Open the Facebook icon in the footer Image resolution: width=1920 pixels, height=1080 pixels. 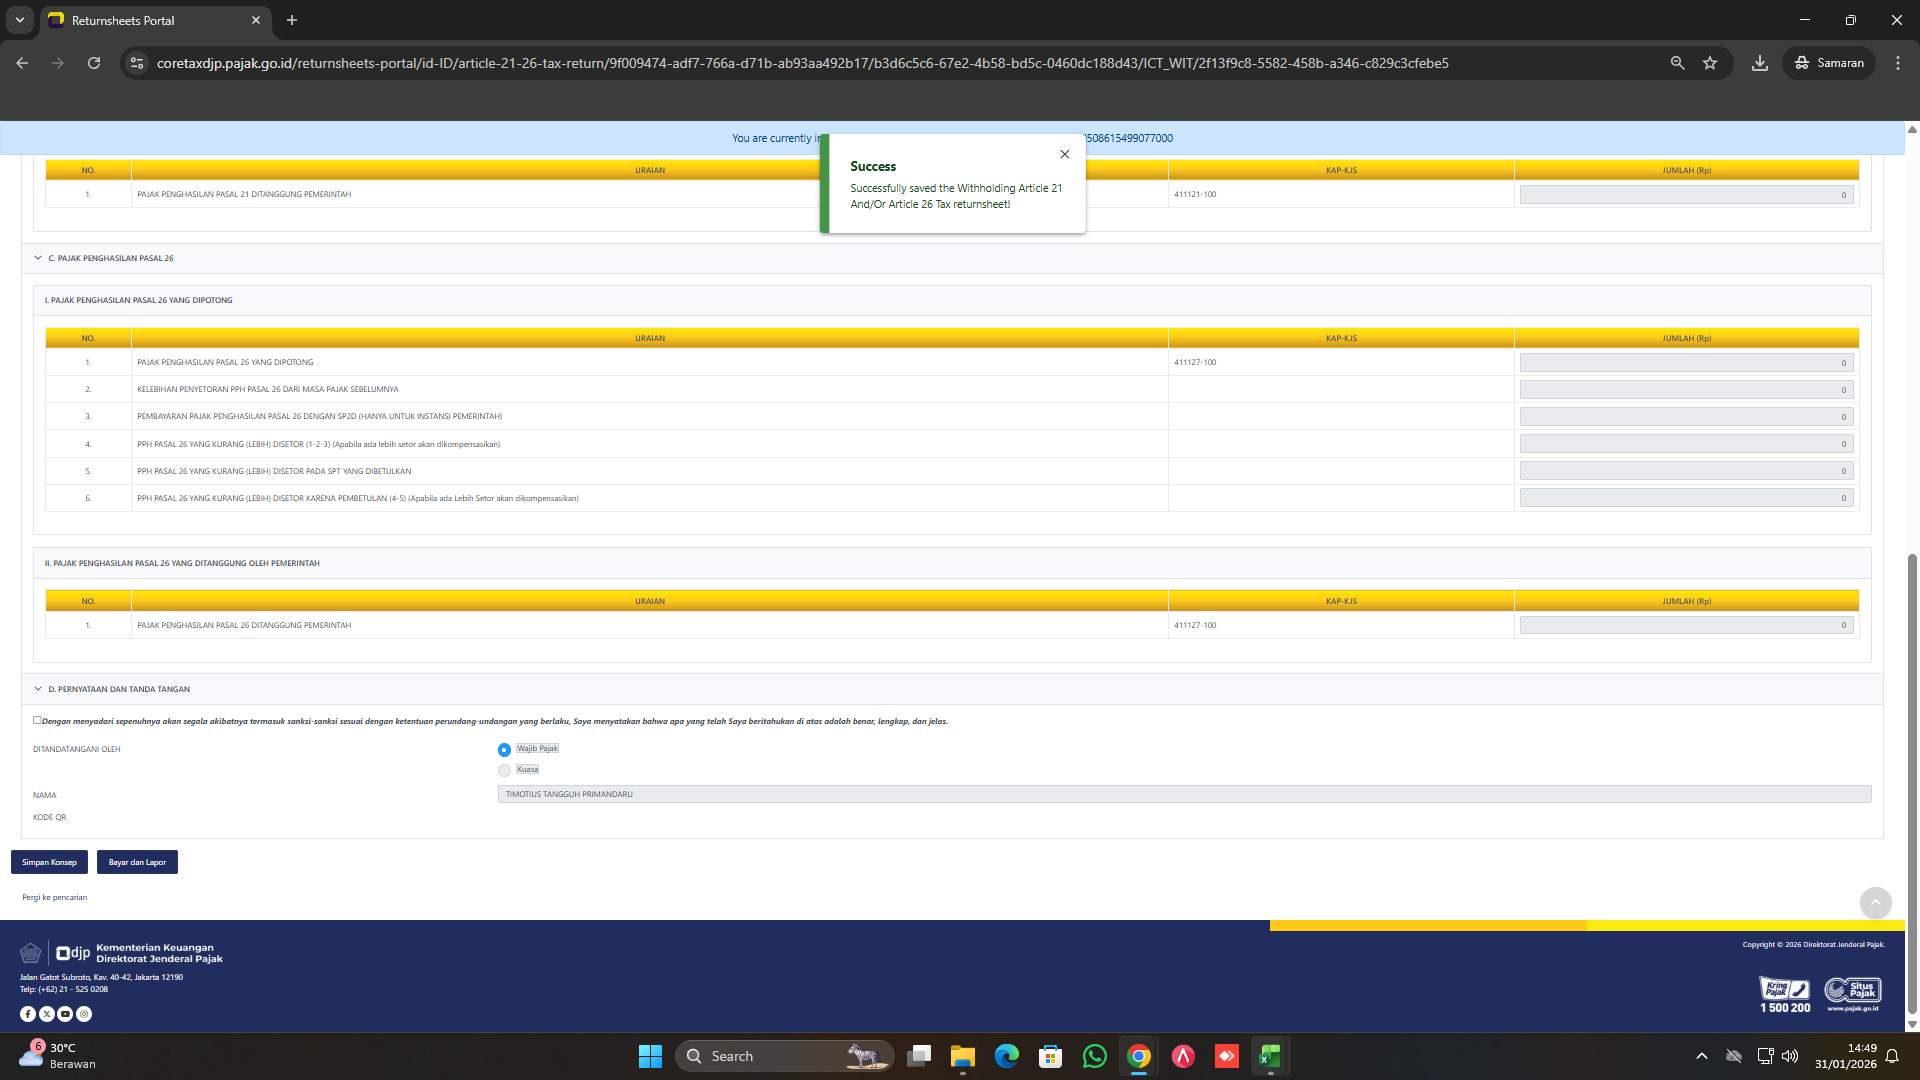tap(27, 1013)
